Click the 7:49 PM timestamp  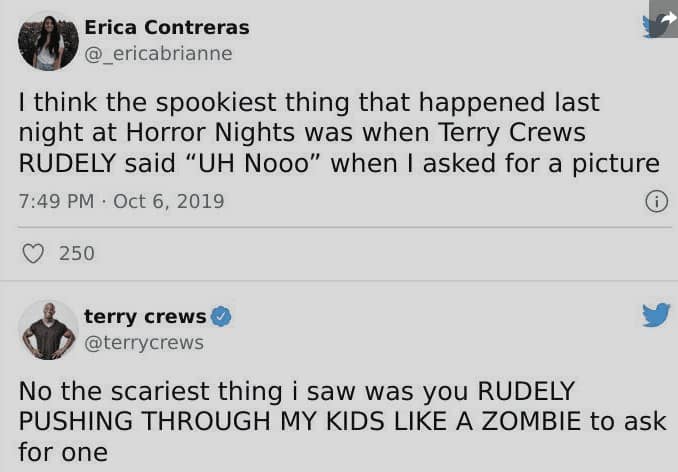(x=55, y=201)
